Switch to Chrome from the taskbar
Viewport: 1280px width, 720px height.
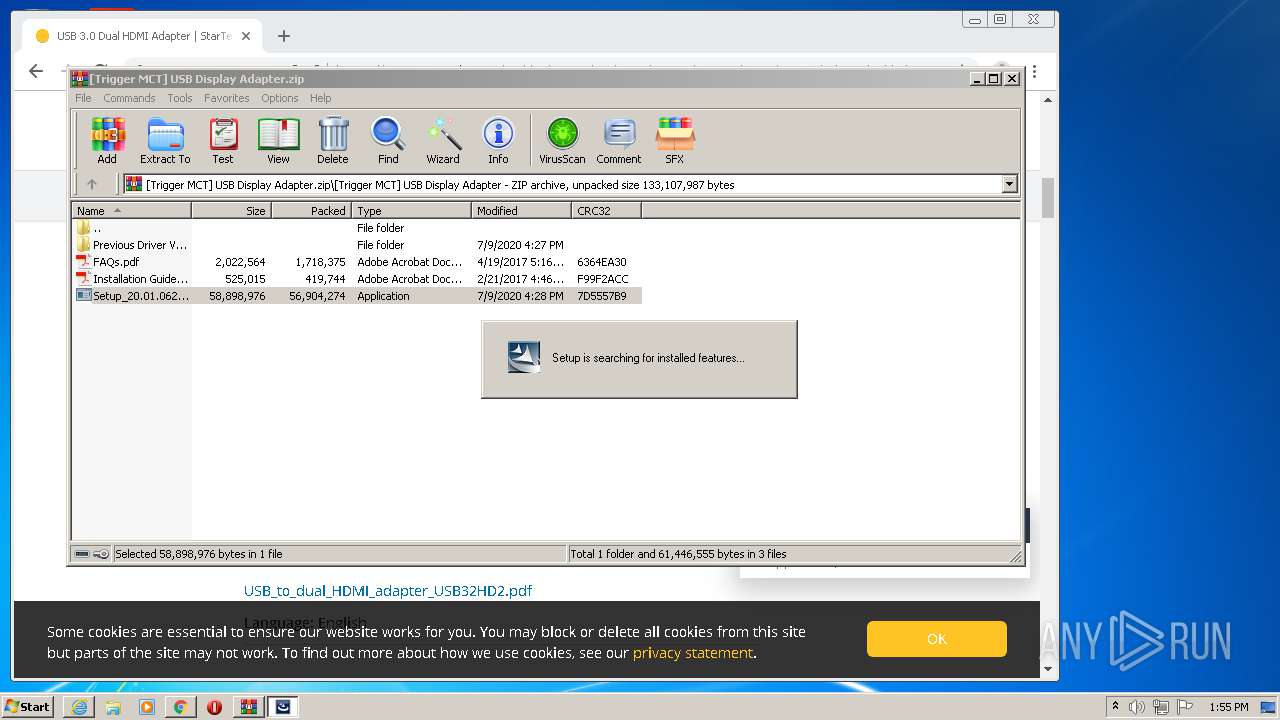[181, 707]
